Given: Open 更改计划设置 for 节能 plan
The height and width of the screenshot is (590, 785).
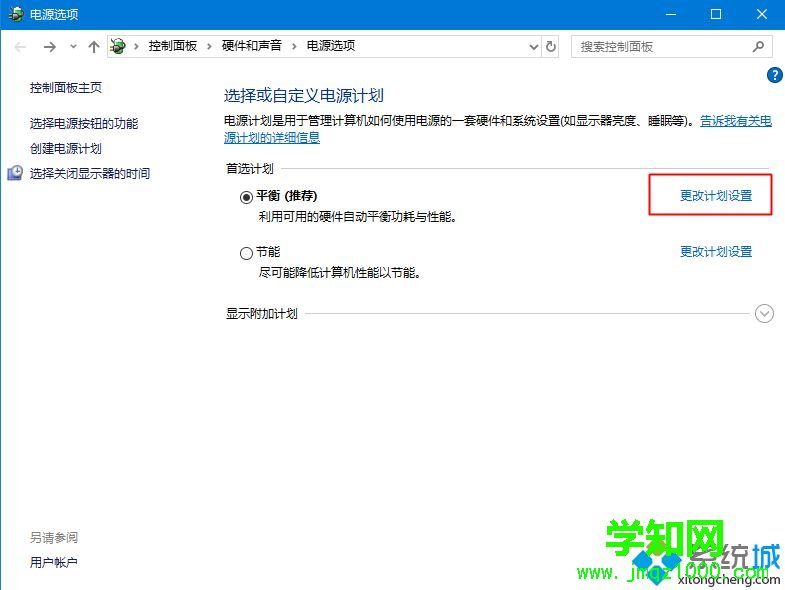Looking at the screenshot, I should click(x=716, y=251).
